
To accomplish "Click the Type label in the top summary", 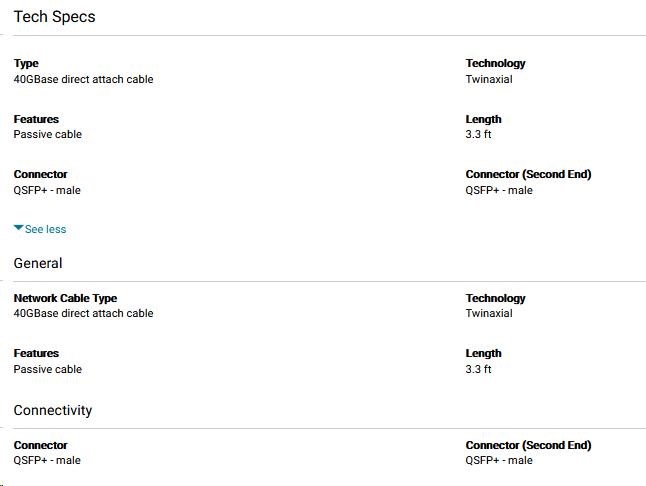I will pyautogui.click(x=26, y=63).
